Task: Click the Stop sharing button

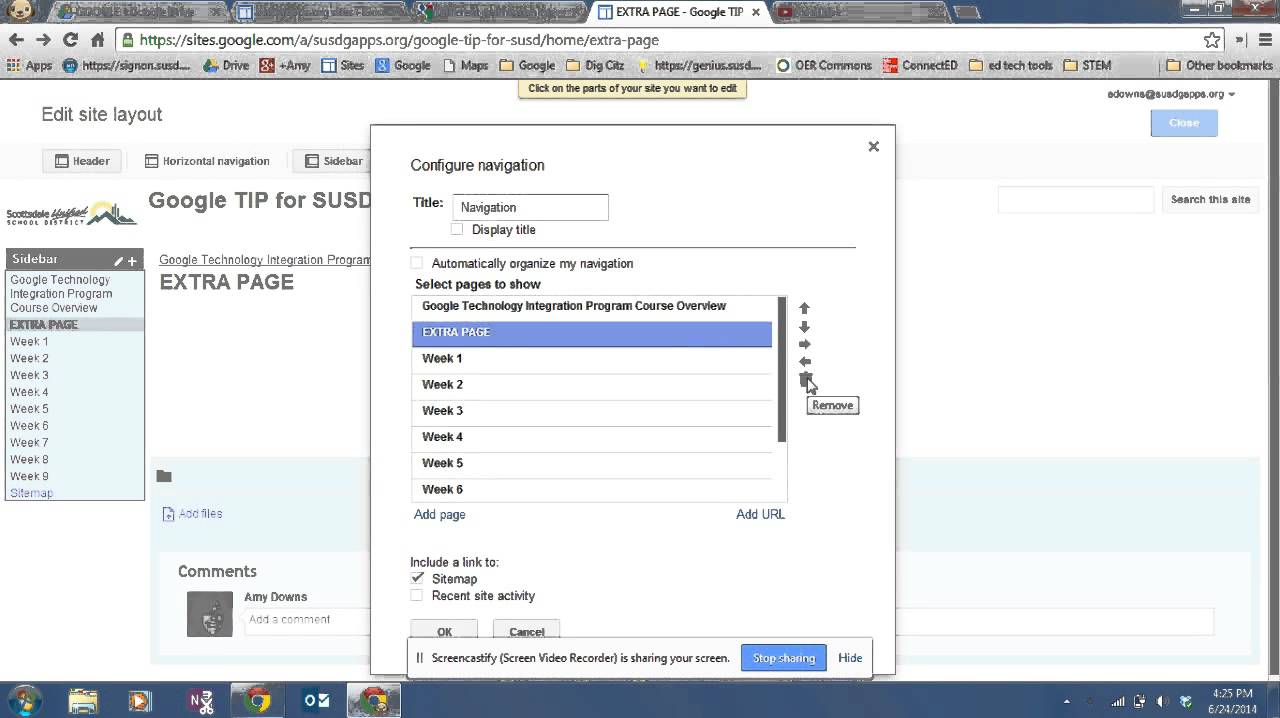Action: coord(783,658)
